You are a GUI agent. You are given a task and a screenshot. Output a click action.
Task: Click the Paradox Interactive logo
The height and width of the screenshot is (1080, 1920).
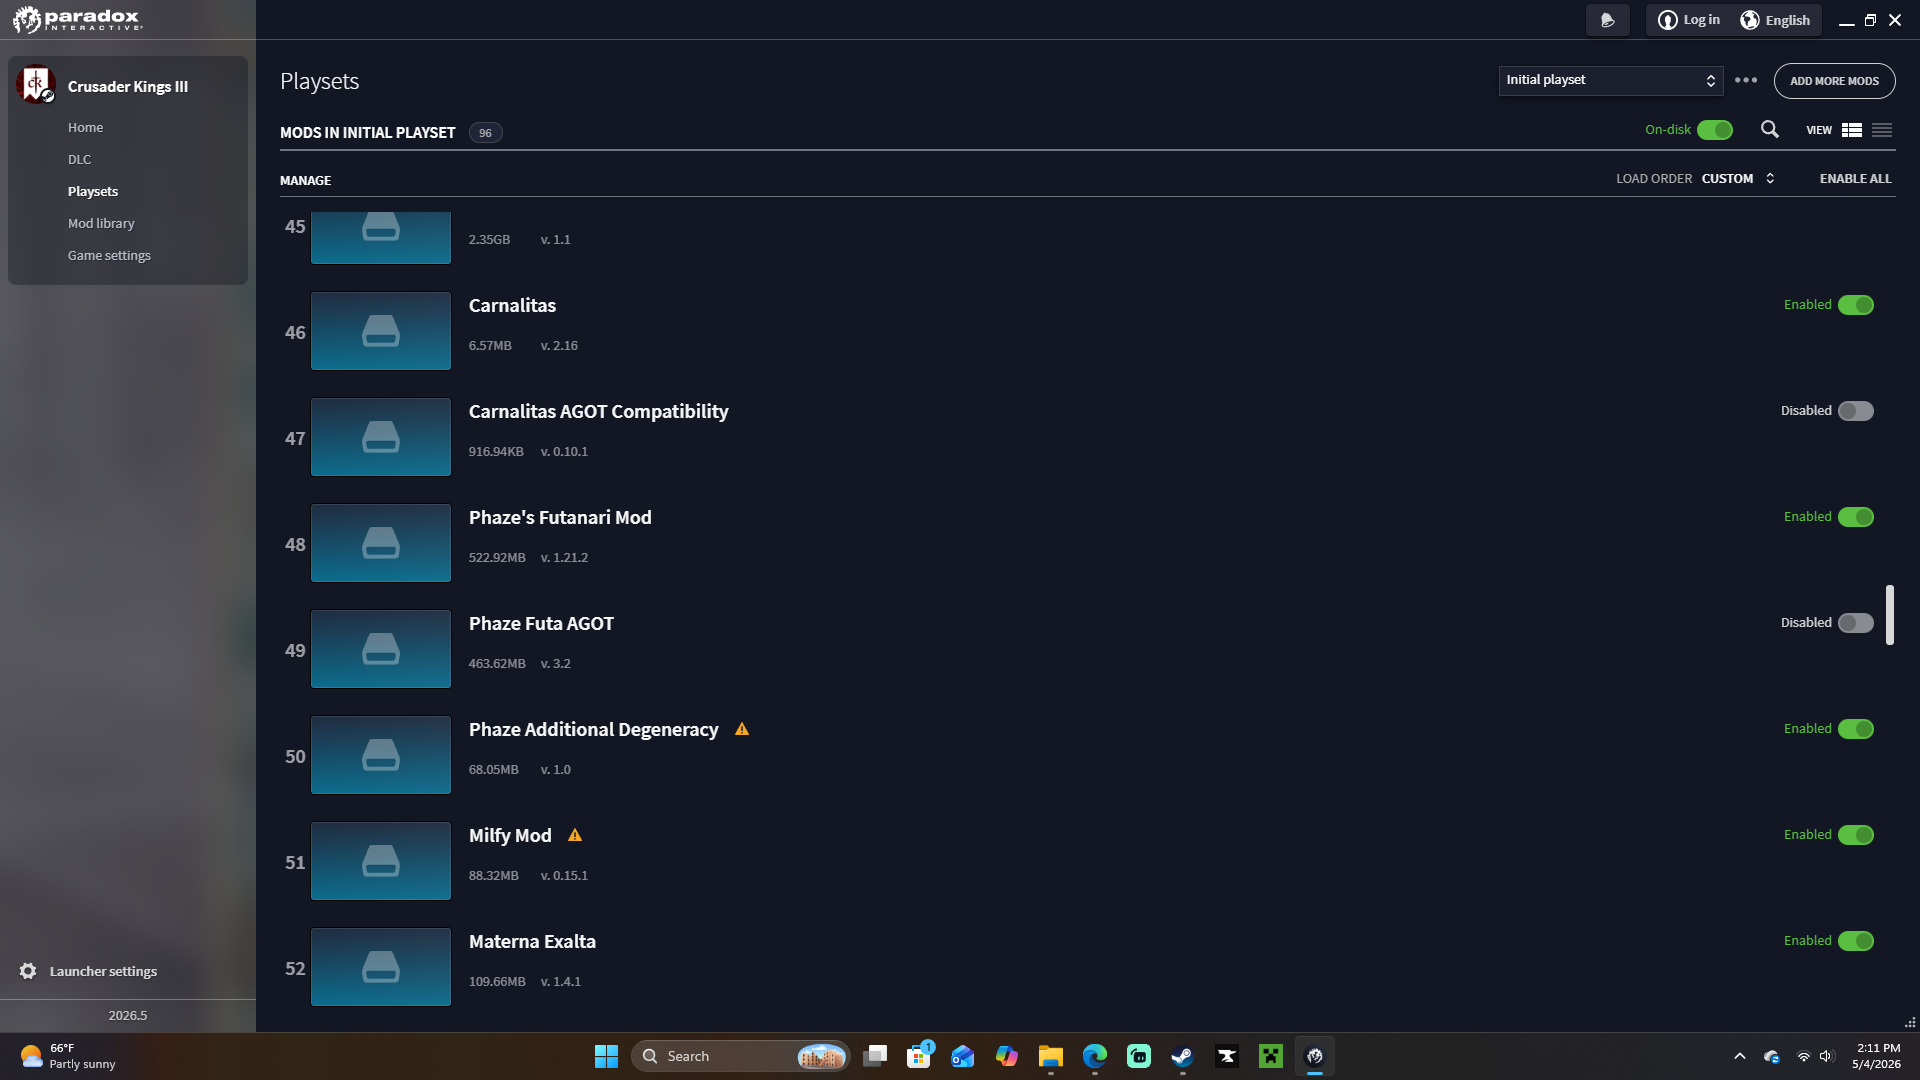coord(78,19)
